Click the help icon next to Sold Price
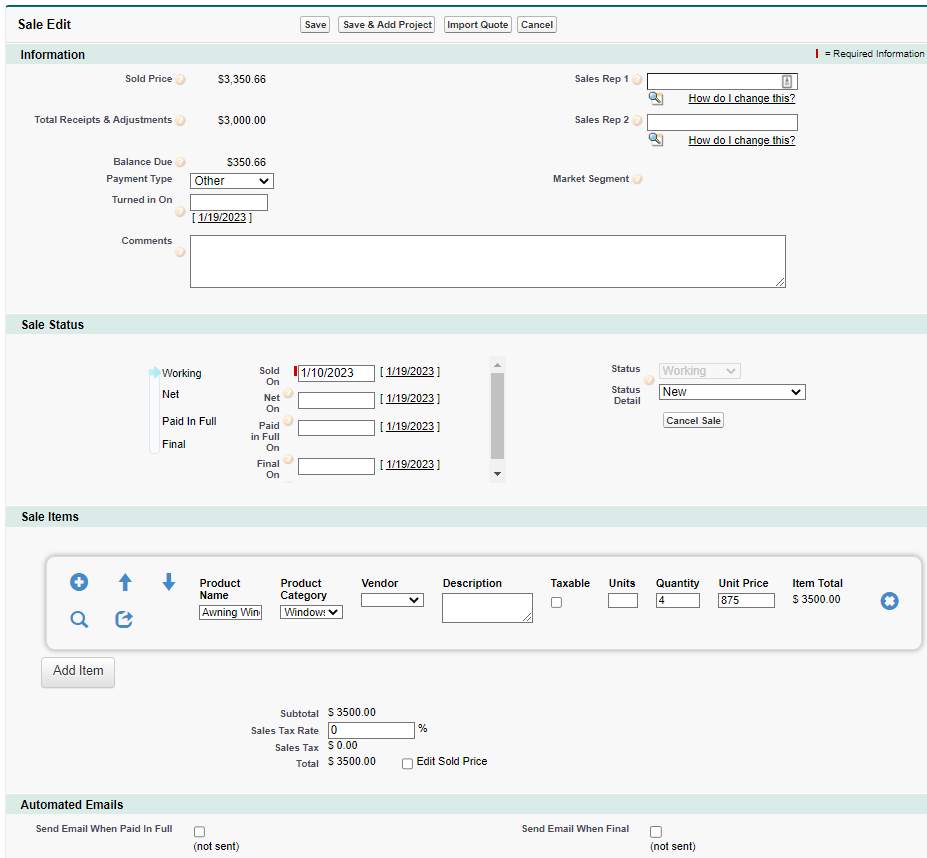 (180, 79)
